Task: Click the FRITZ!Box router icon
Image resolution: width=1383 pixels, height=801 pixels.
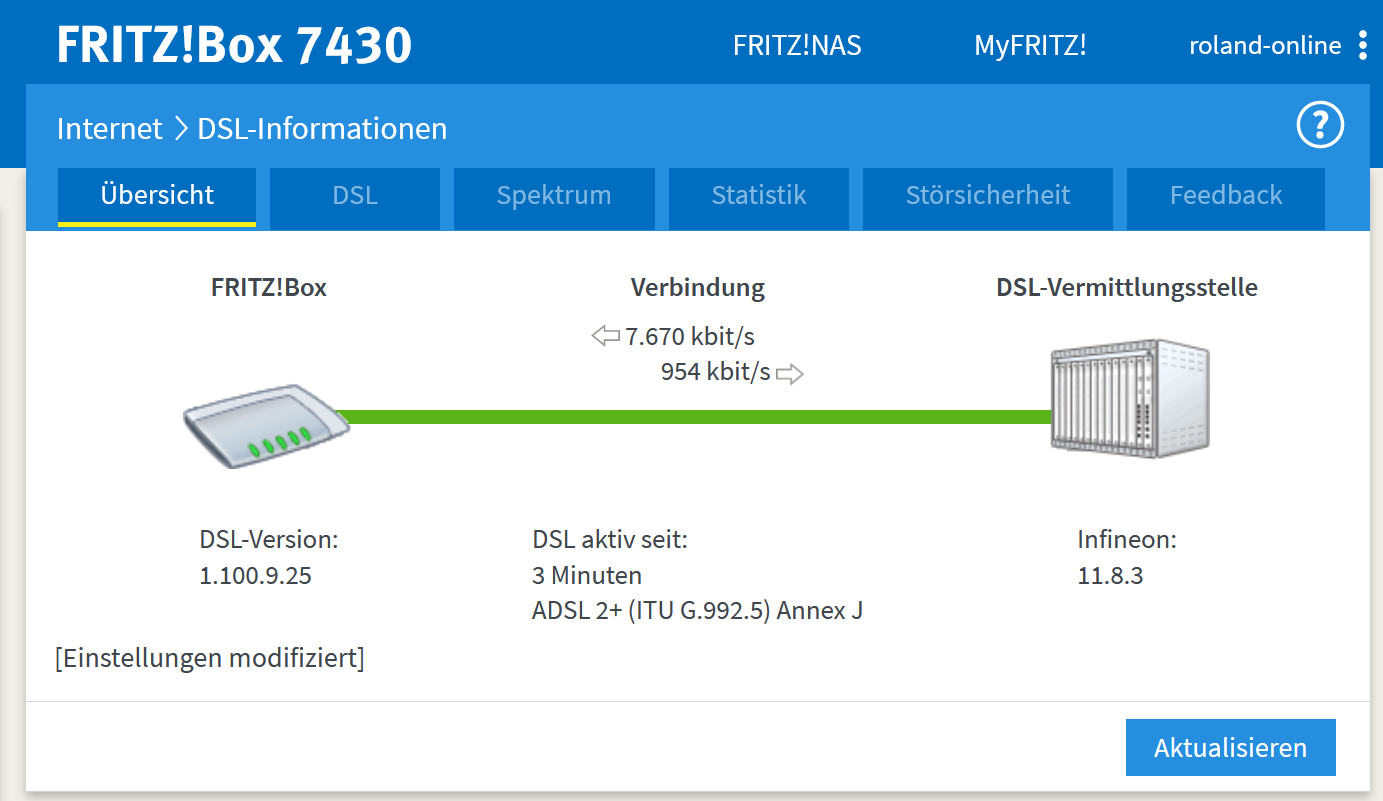Action: (x=265, y=425)
